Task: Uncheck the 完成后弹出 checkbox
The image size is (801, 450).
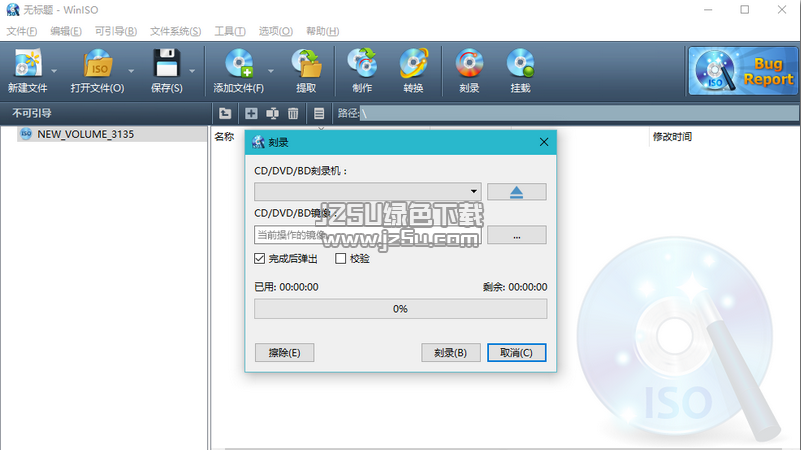Action: (260, 258)
